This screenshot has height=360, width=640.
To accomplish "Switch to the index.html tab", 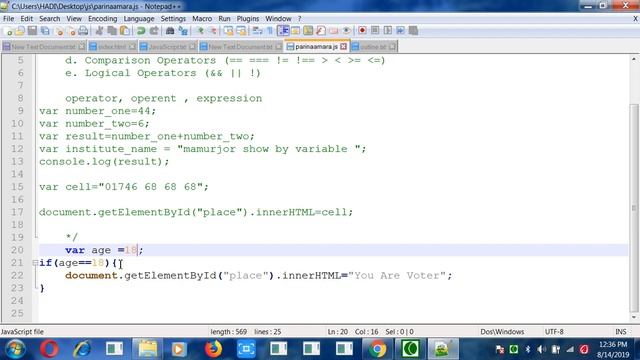I will click(x=111, y=47).
